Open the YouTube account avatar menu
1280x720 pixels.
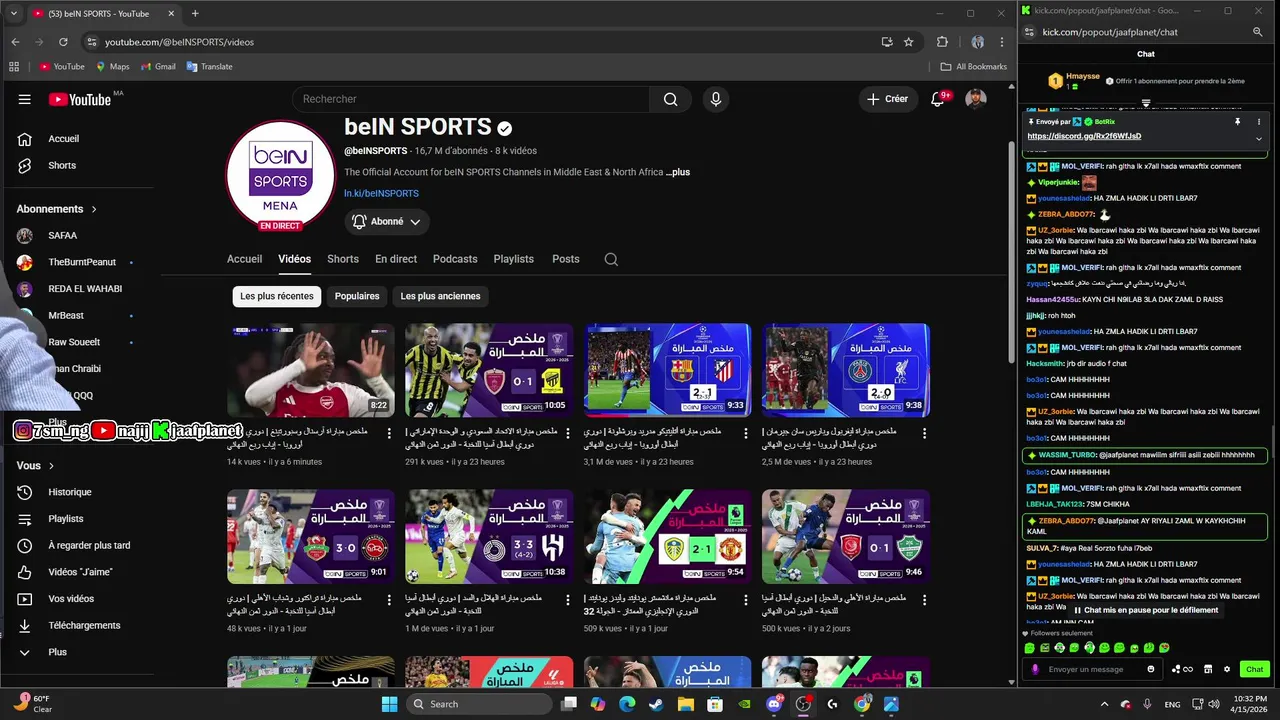[975, 99]
